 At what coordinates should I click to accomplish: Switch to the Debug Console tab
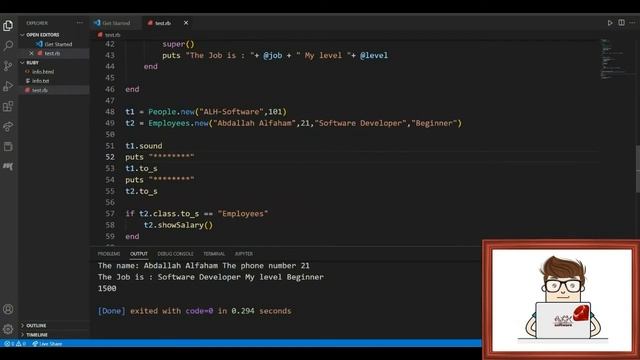175,254
